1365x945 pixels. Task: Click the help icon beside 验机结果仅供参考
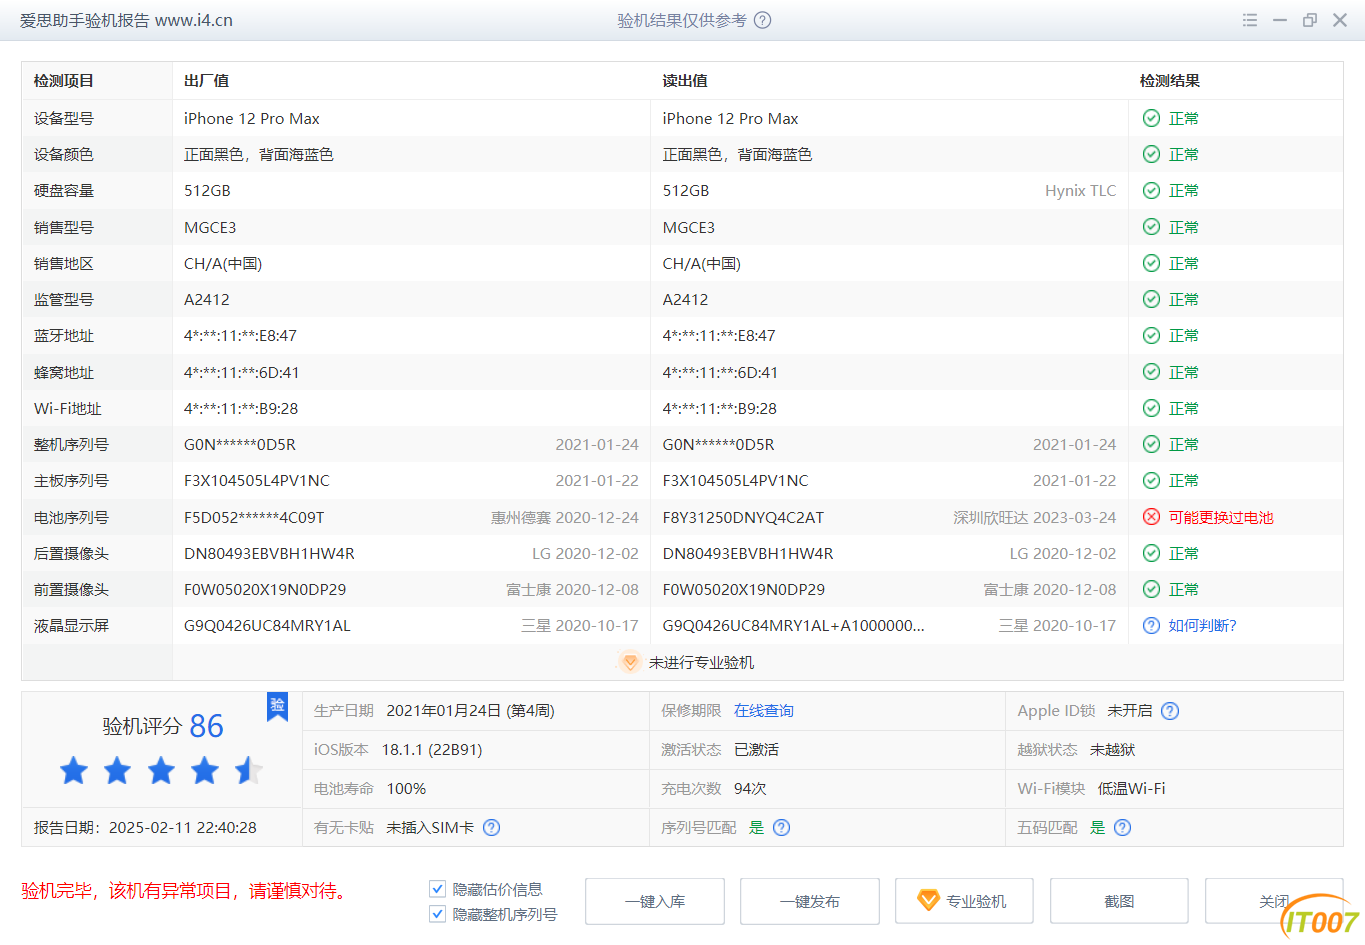762,20
